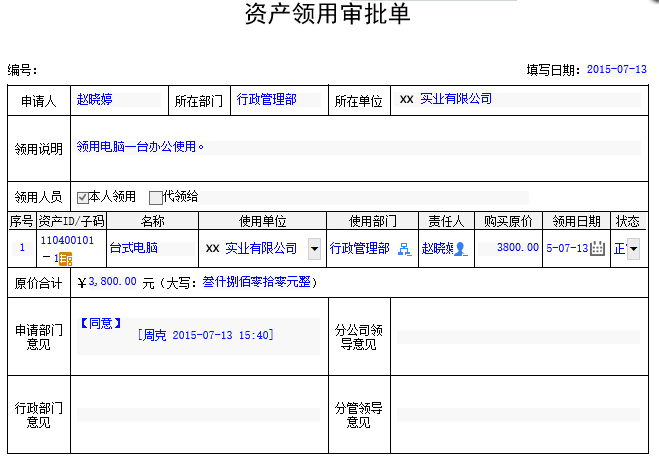
Task: Select the 填写日期 value 2015-07-13
Action: (x=617, y=69)
